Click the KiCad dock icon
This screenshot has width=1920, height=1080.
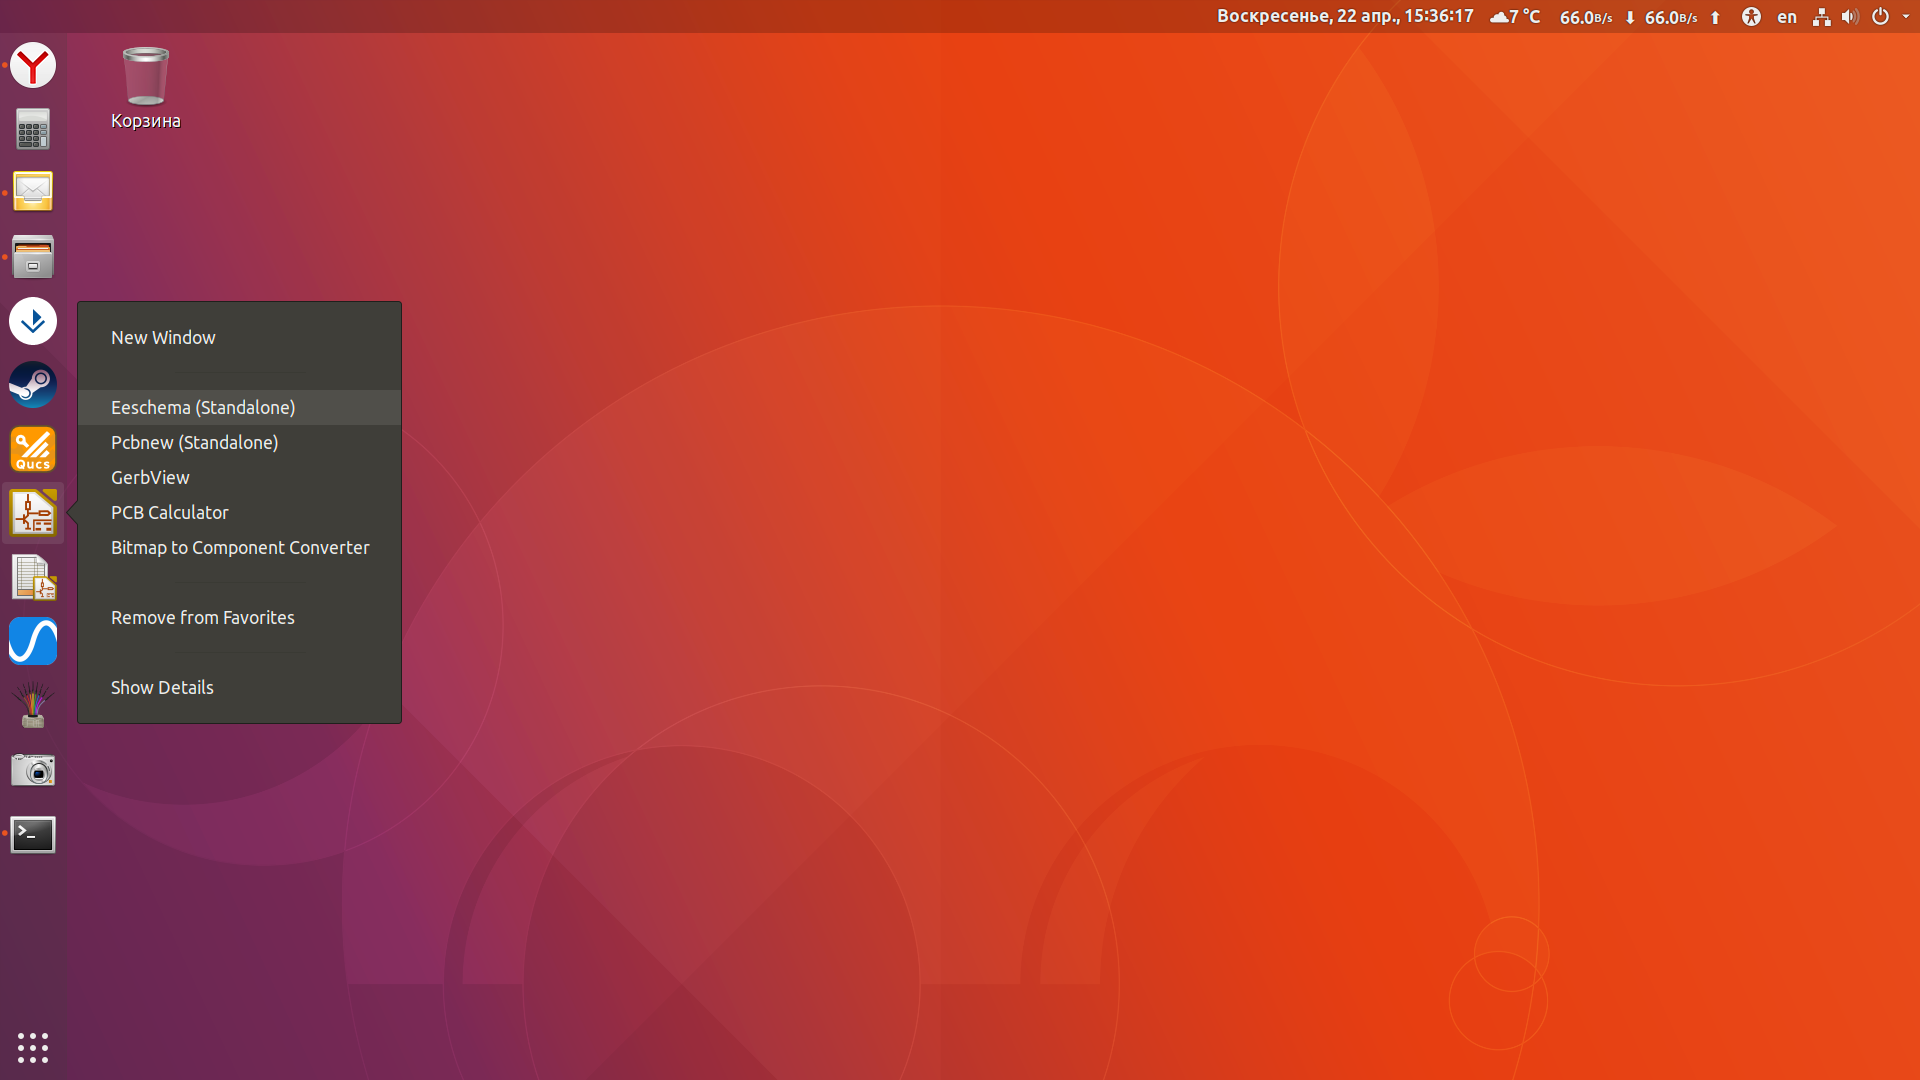point(33,513)
